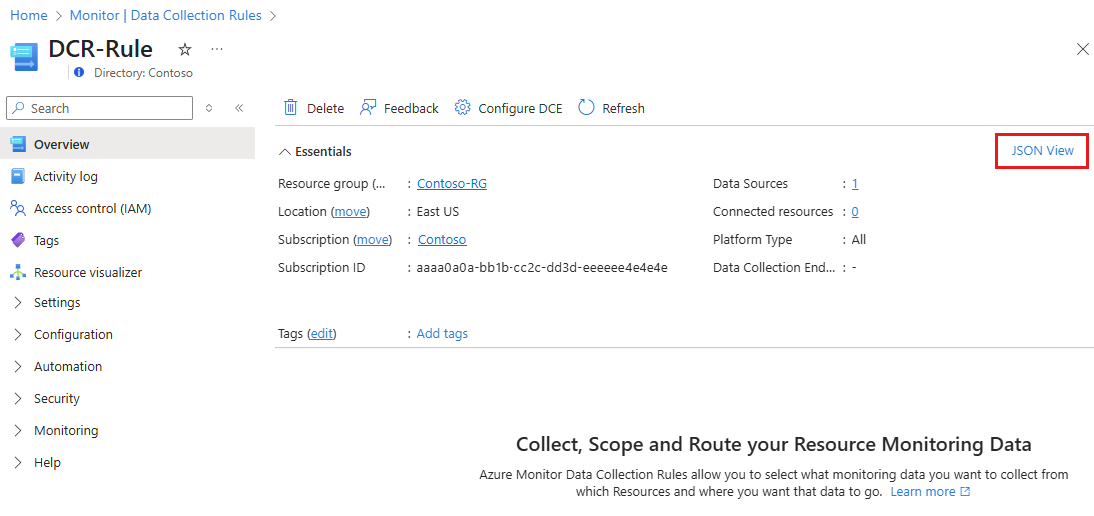Collapse the Essentials section
Image resolution: width=1094 pixels, height=516 pixels.
(x=285, y=152)
